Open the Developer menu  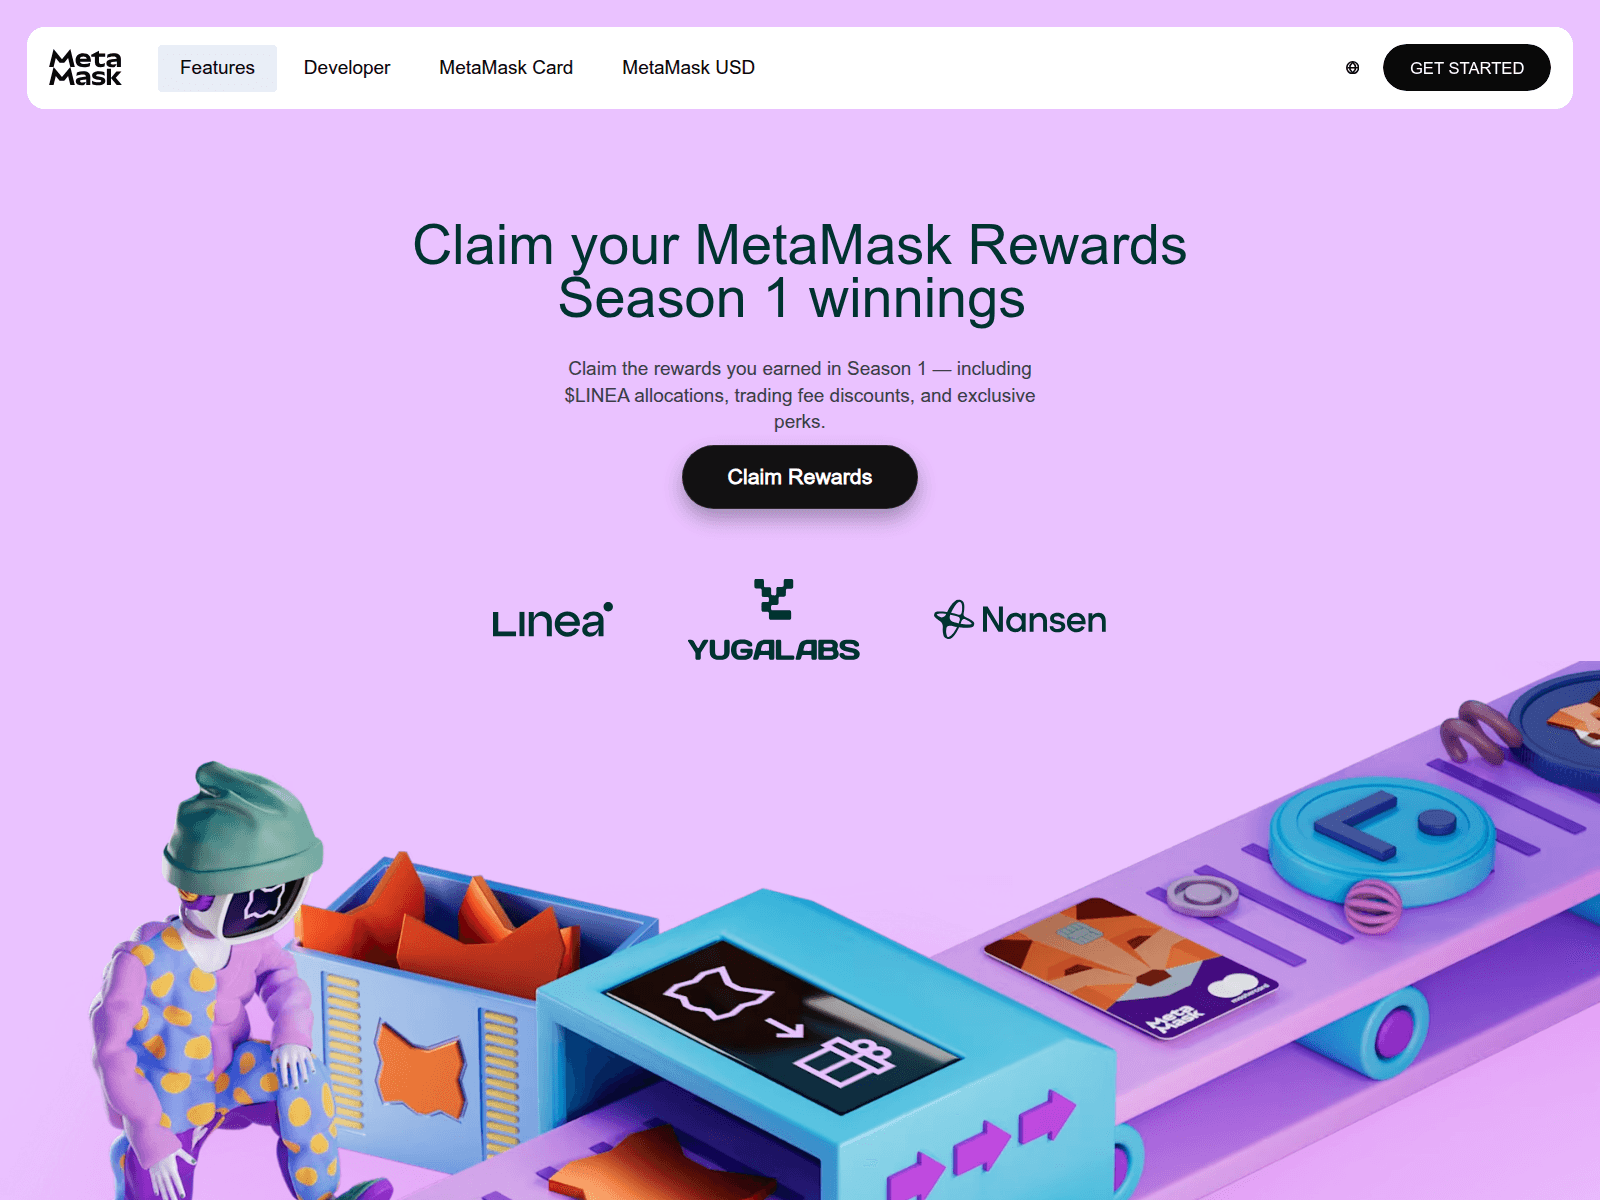[347, 68]
